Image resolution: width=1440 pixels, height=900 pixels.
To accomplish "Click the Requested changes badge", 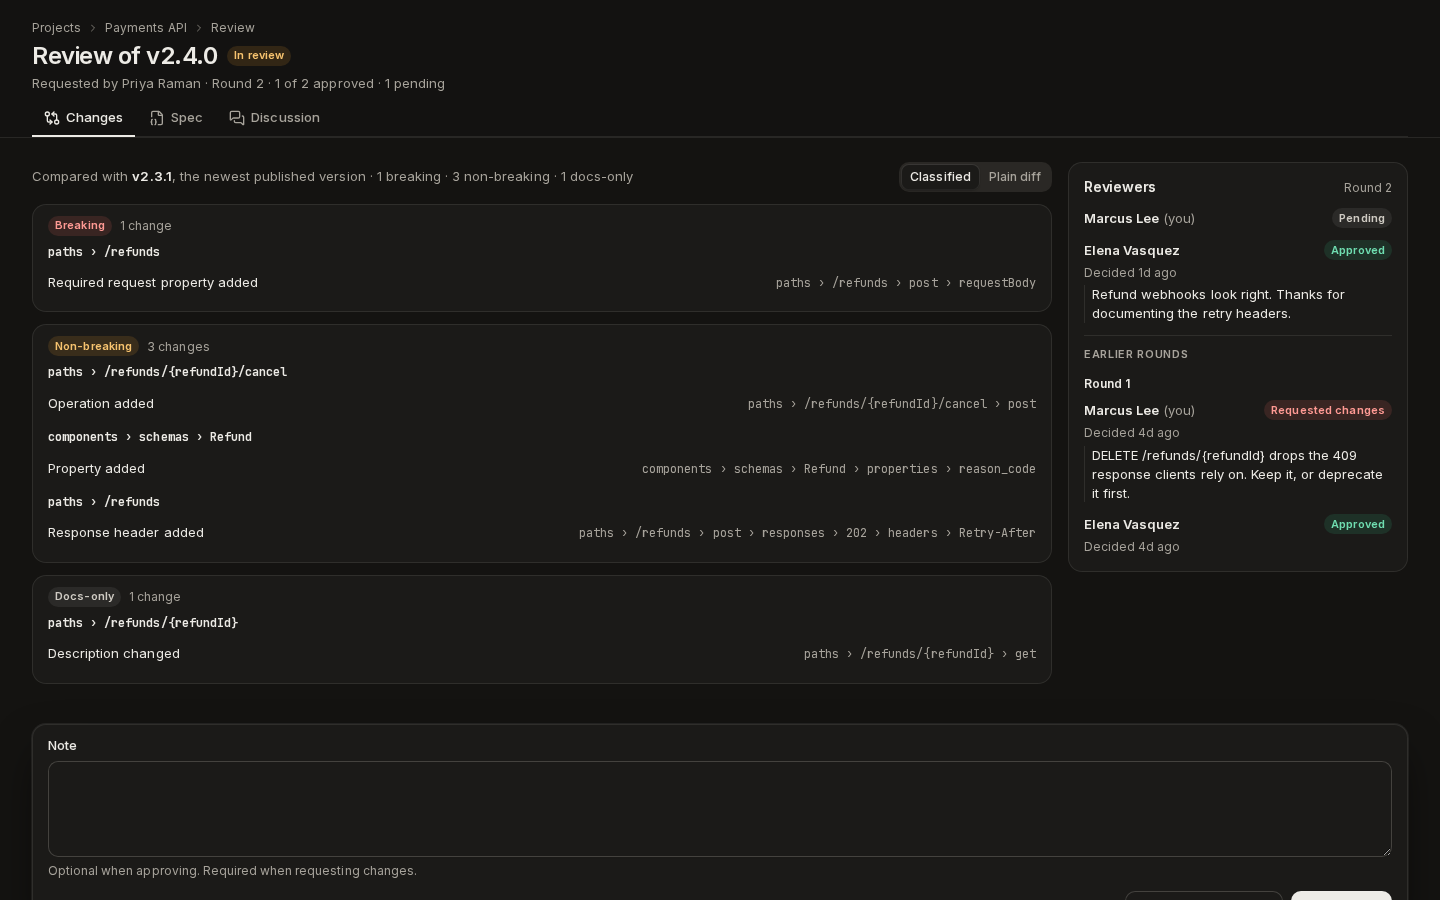I will pos(1327,410).
